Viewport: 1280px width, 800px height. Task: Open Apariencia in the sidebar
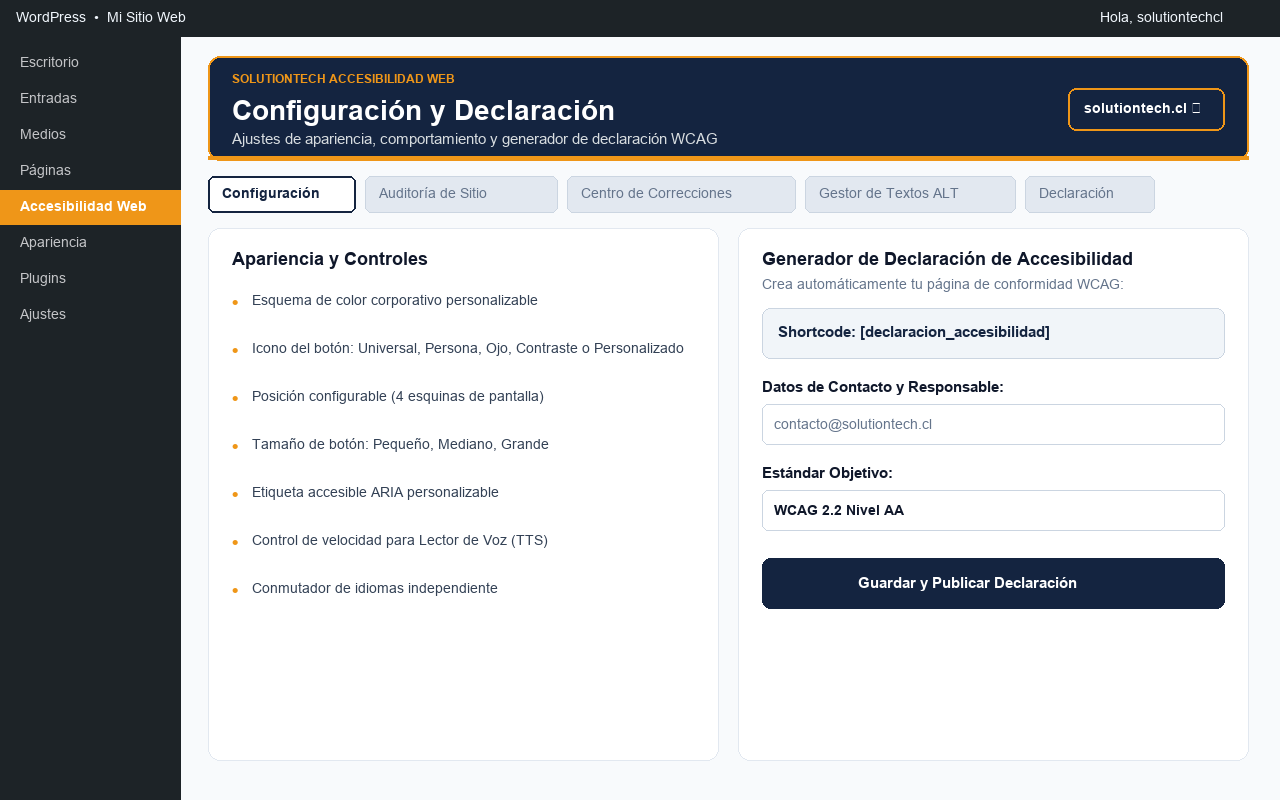(x=90, y=242)
